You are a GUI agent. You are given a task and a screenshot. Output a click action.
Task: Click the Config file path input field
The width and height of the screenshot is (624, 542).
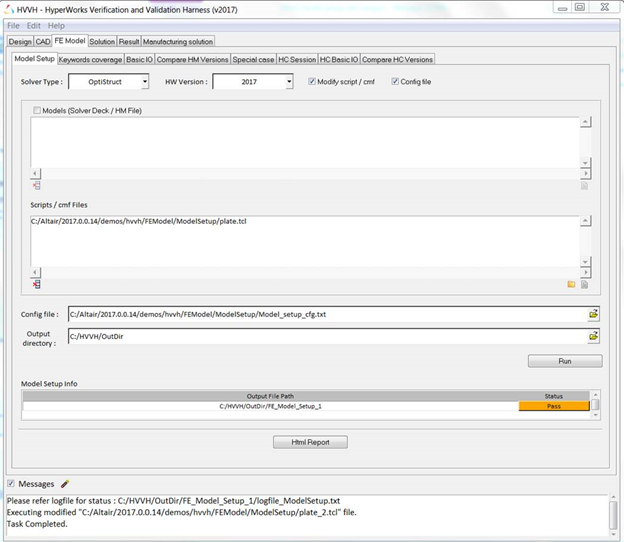point(328,314)
